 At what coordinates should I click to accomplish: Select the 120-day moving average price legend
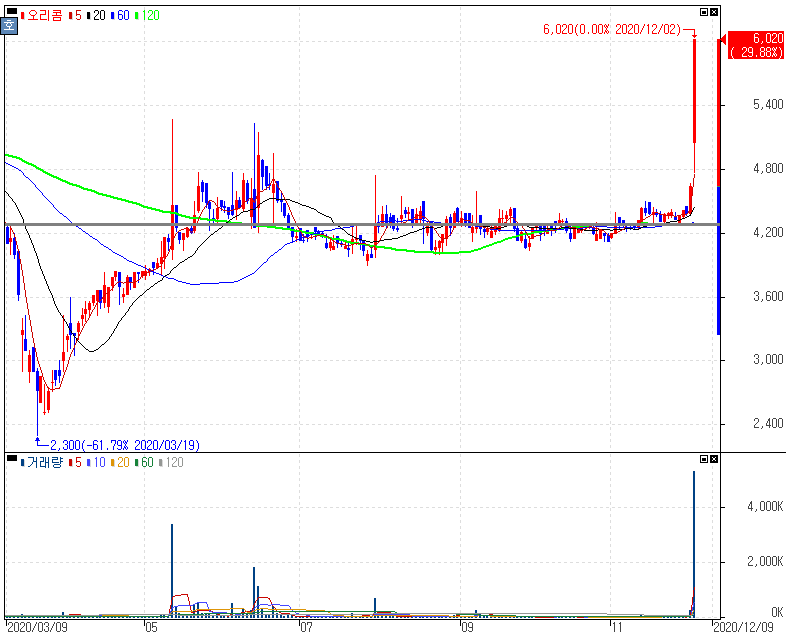click(x=147, y=16)
